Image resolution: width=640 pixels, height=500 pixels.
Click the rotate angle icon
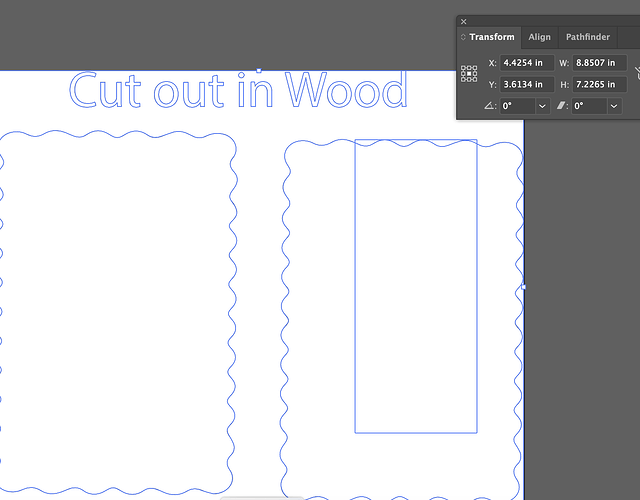click(x=489, y=106)
